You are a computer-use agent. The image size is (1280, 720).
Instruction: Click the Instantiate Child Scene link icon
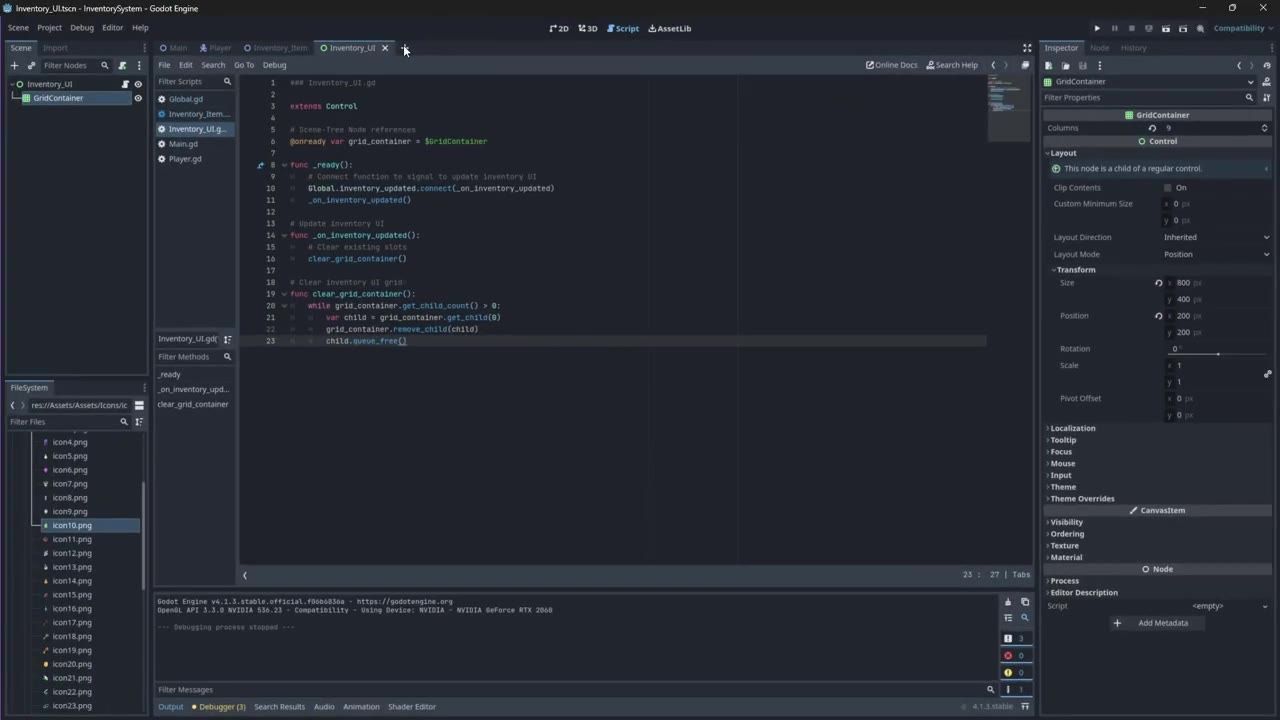pyautogui.click(x=31, y=65)
